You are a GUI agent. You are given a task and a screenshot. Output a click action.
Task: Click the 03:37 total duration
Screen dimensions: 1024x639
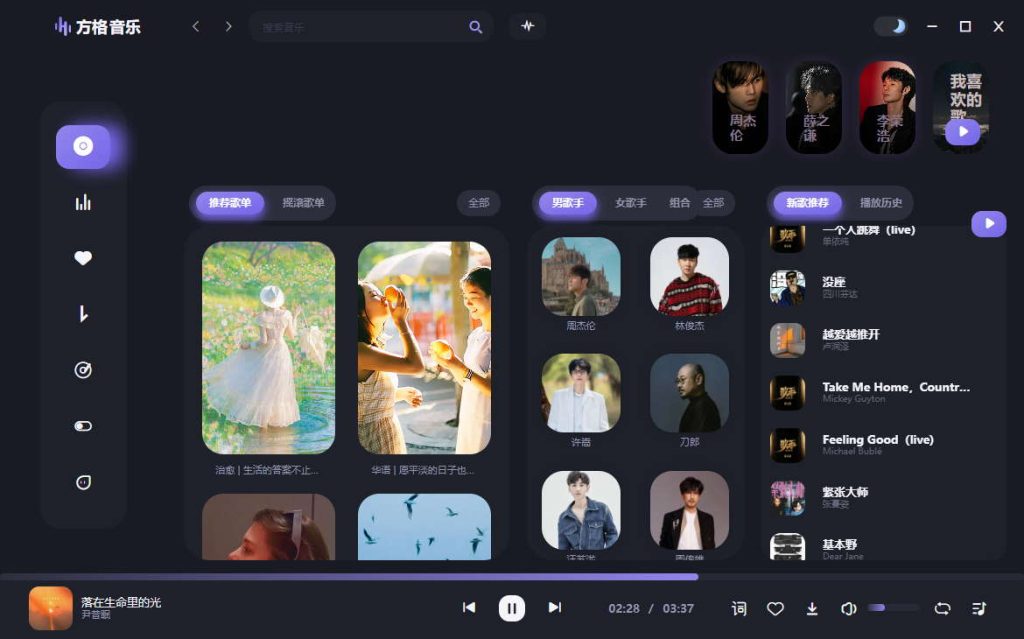point(678,608)
